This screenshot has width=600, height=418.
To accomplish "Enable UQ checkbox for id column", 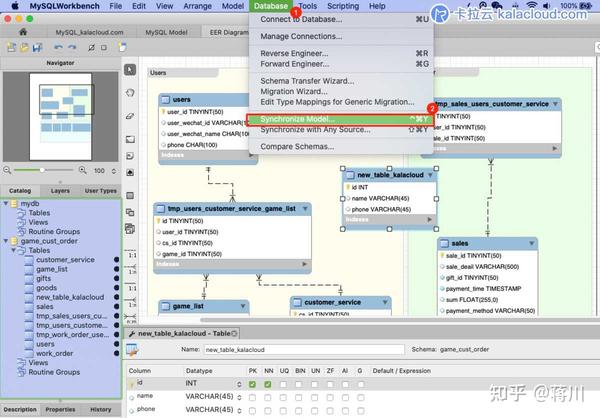I will (283, 384).
